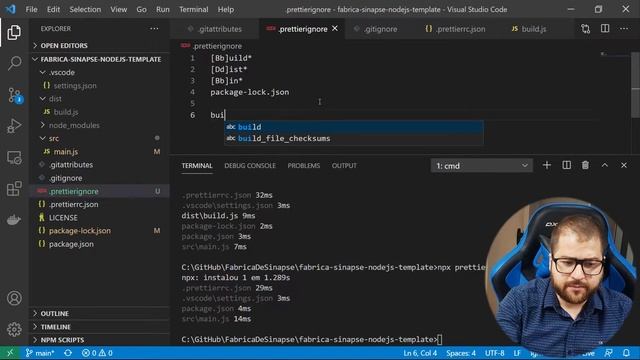Click feedback icon in status bar
Viewport: 640px width, 360px height.
[609, 353]
